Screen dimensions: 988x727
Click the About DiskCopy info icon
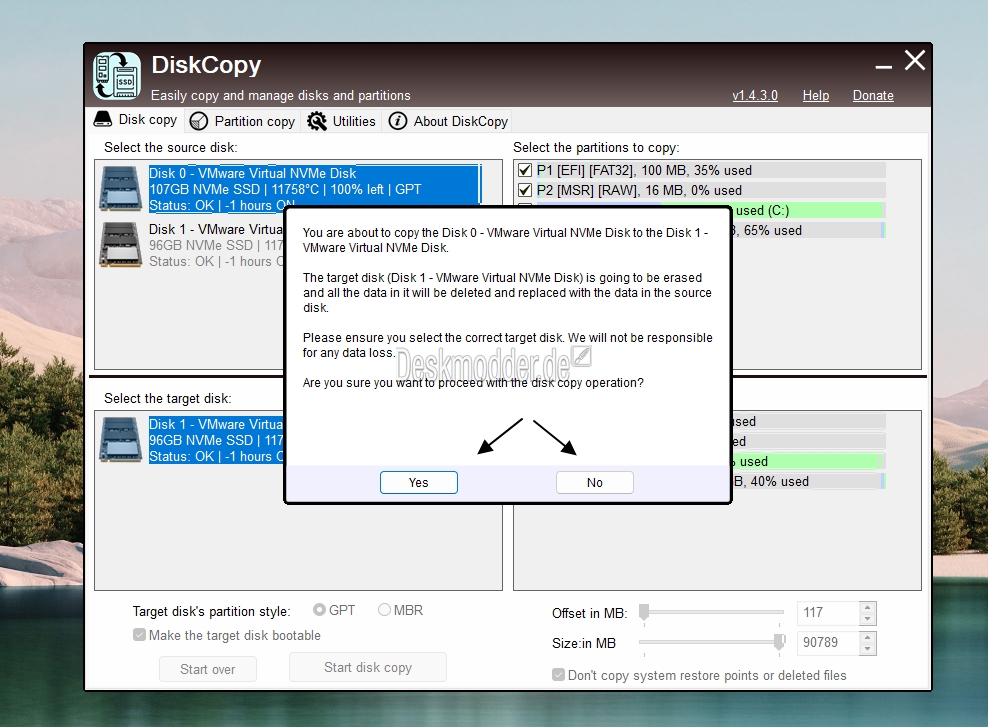coord(398,121)
